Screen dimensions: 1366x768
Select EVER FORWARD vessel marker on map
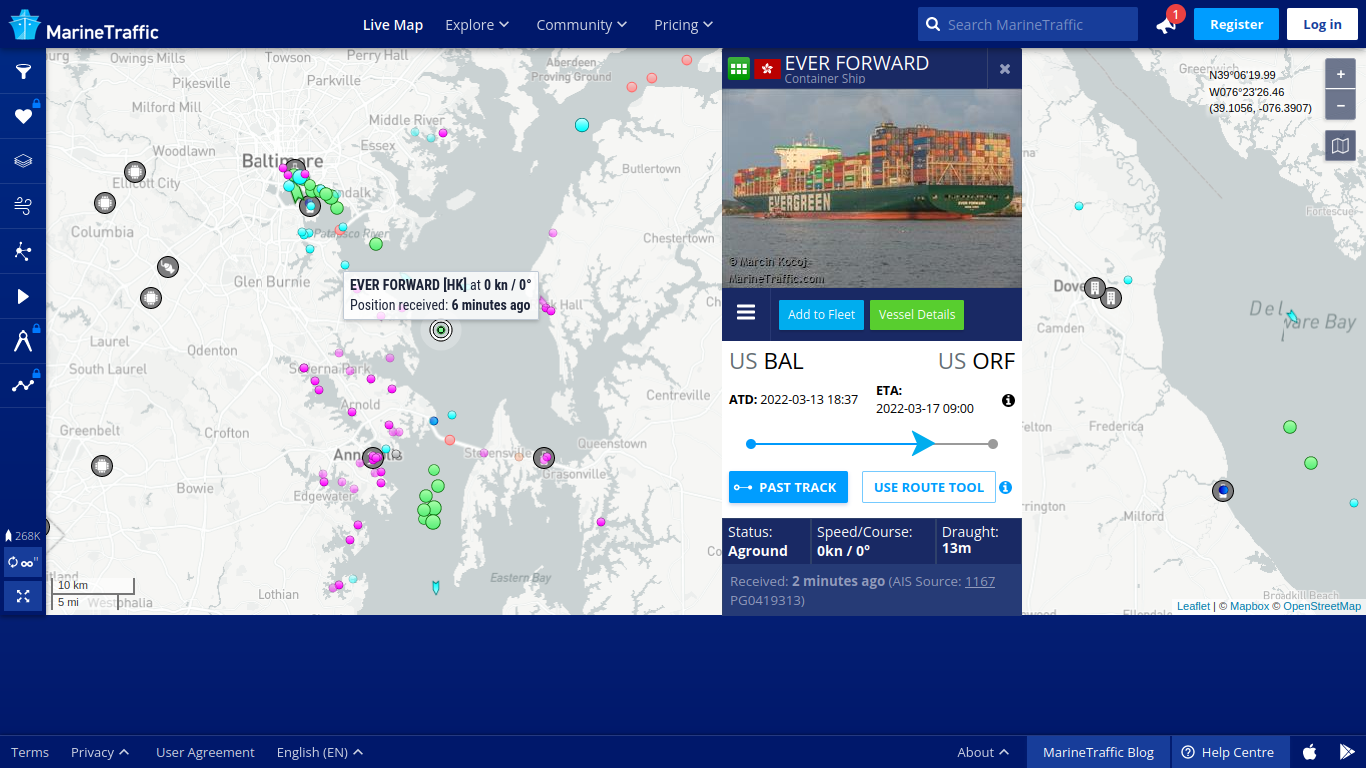tap(441, 330)
